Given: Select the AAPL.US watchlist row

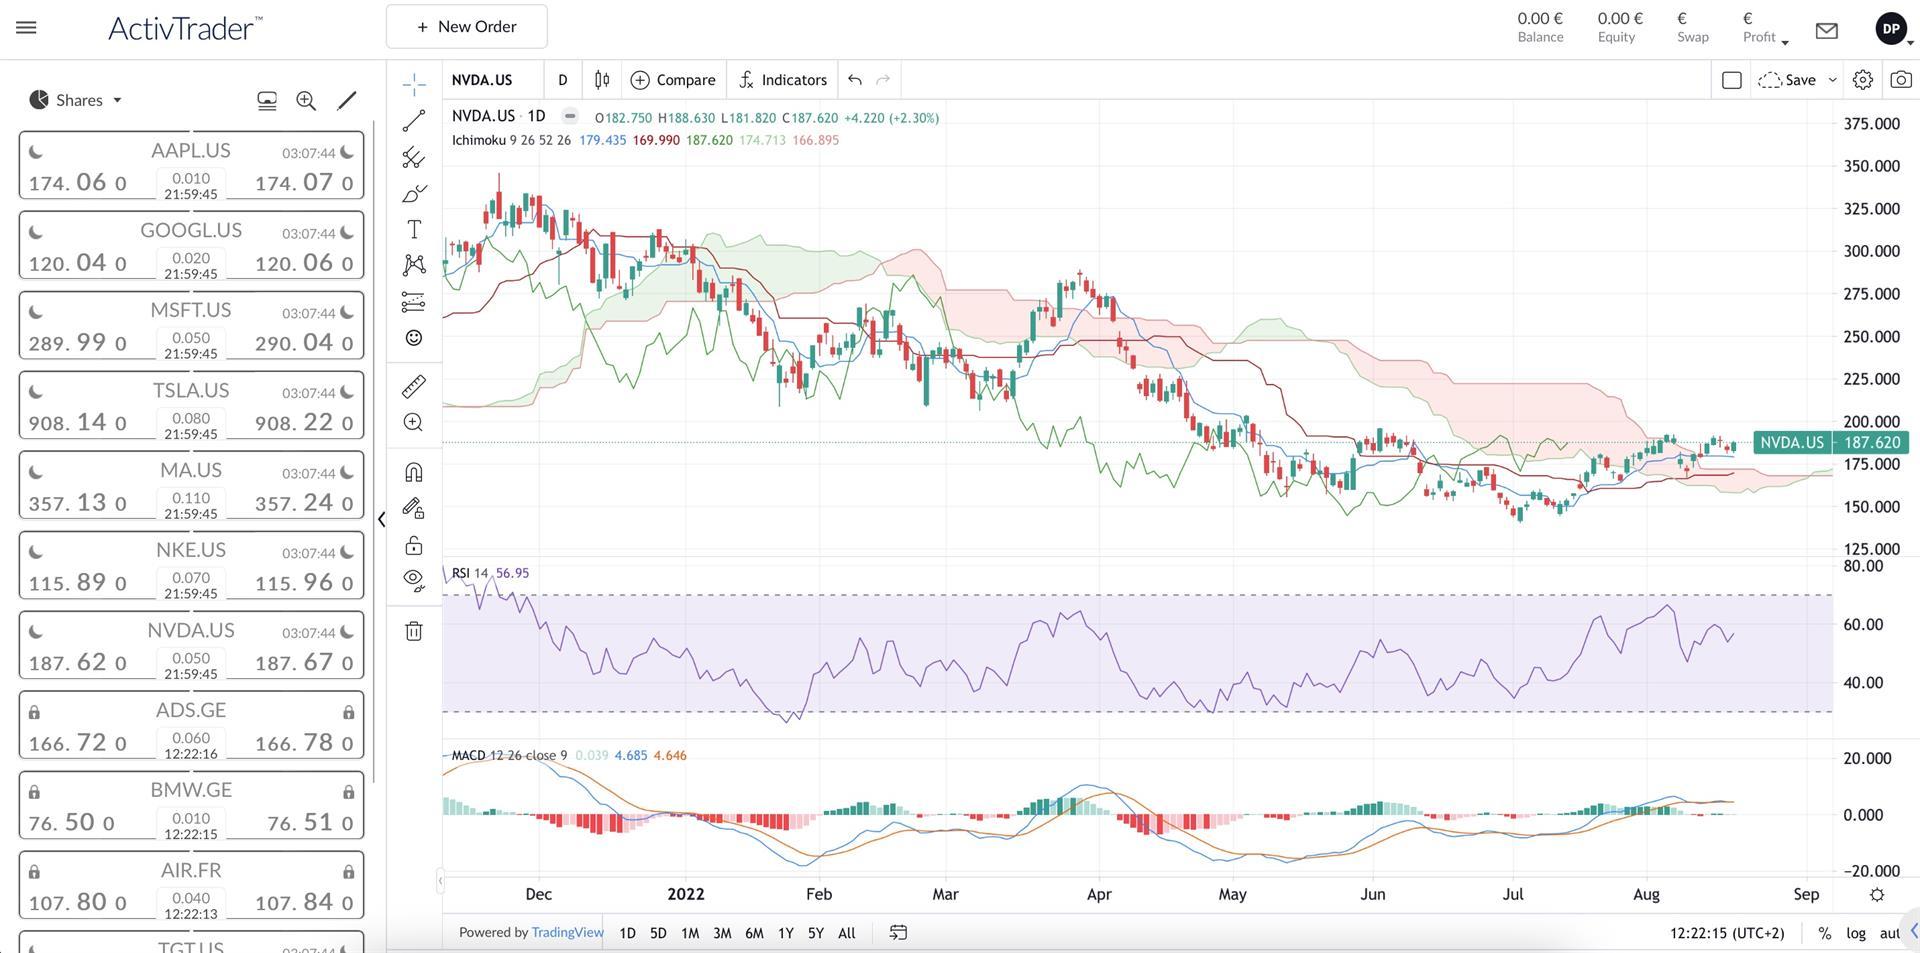Looking at the screenshot, I should tap(191, 166).
